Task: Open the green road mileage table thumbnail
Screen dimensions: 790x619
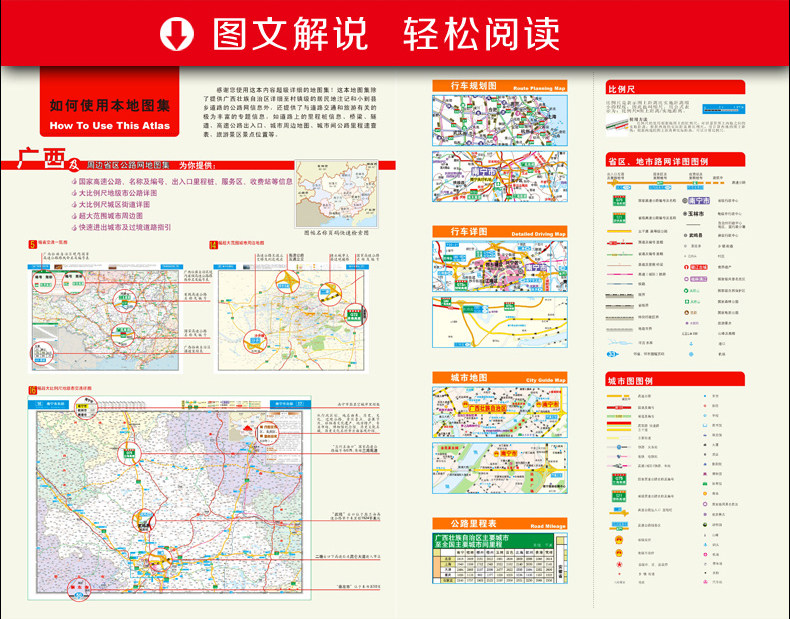Action: point(500,558)
